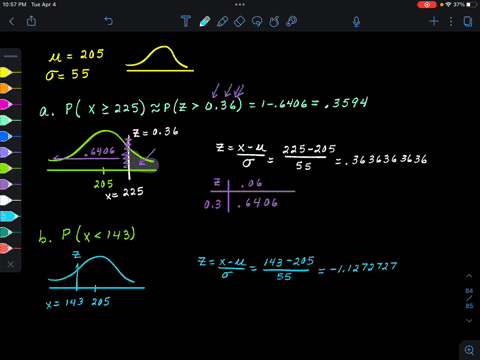Select the Lasso selection tool
Screen dimensions: 480x360
click(x=257, y=22)
